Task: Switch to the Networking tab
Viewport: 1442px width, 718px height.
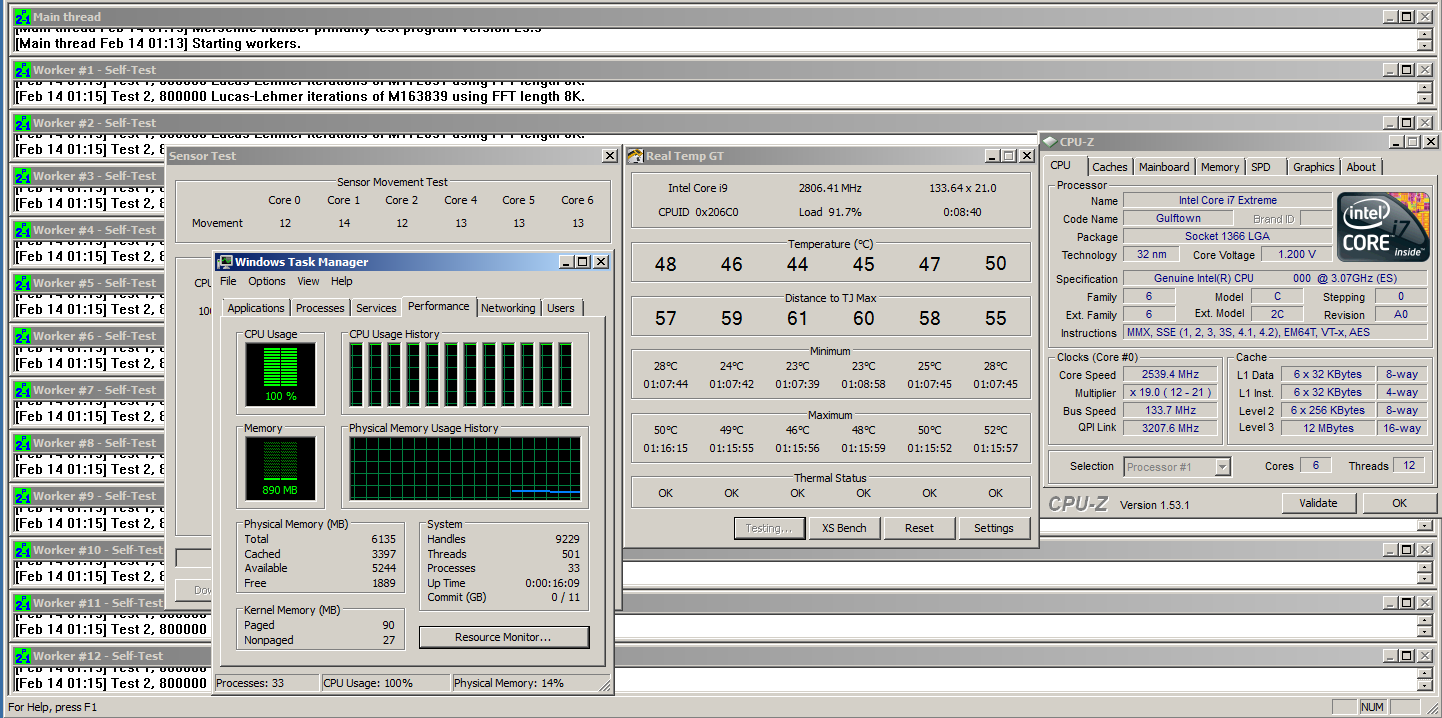Action: click(508, 308)
